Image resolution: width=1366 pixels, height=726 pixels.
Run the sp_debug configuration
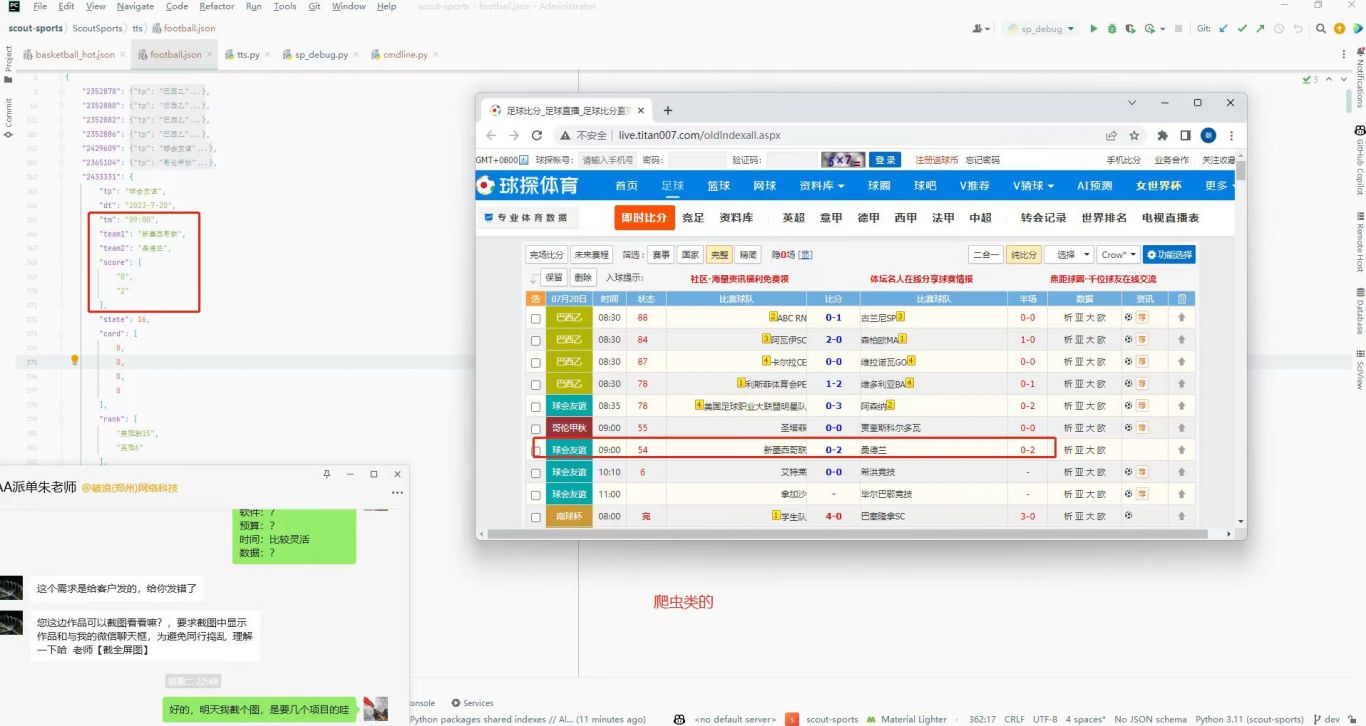click(1093, 29)
